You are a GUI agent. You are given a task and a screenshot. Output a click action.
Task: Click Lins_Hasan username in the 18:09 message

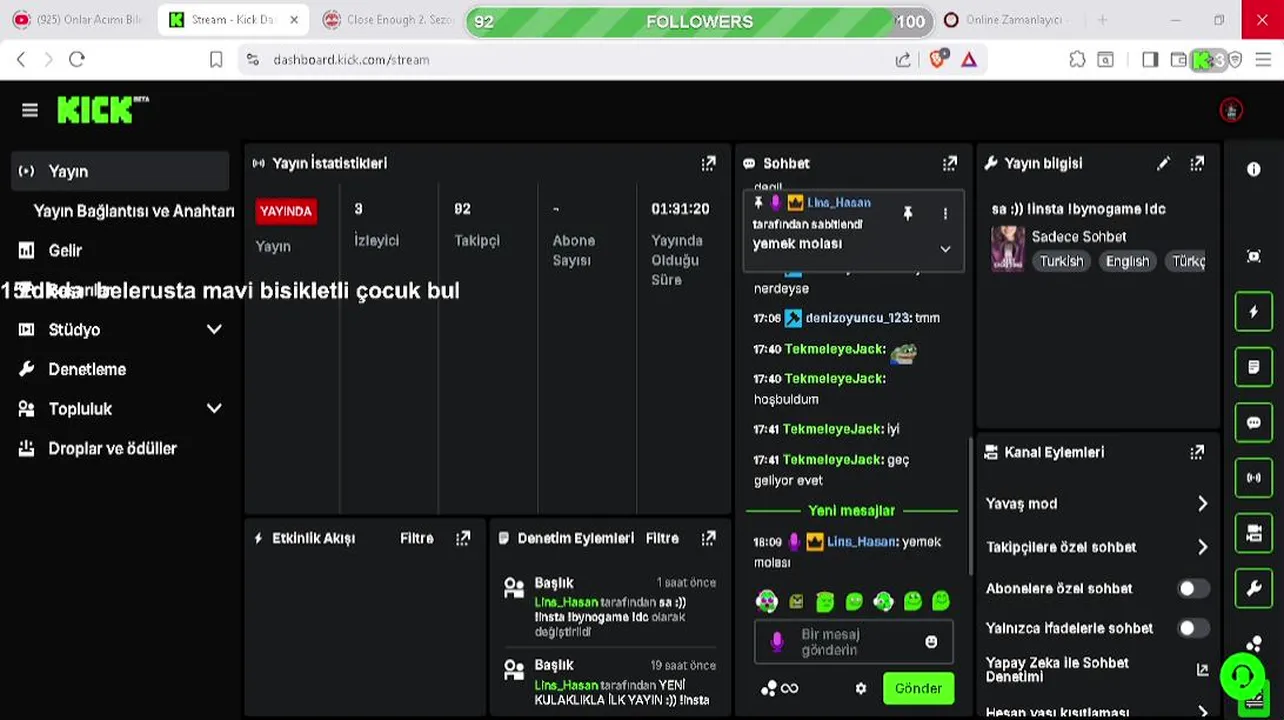(x=862, y=541)
